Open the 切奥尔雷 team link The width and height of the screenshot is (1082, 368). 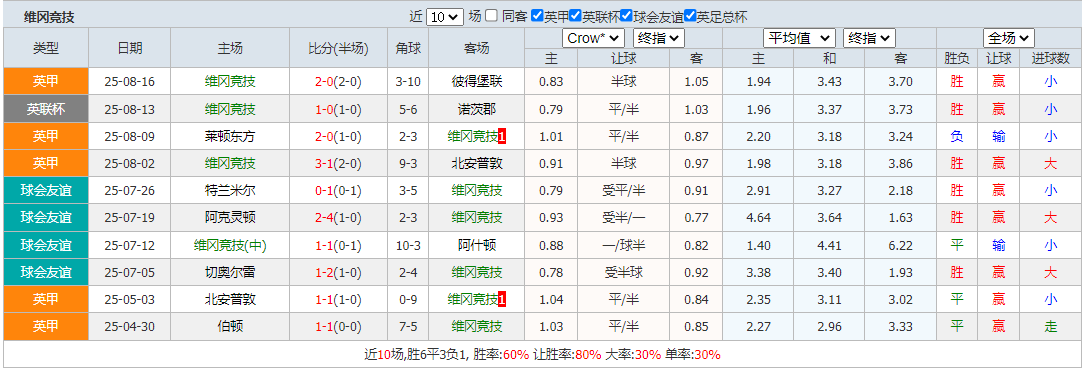coord(230,272)
